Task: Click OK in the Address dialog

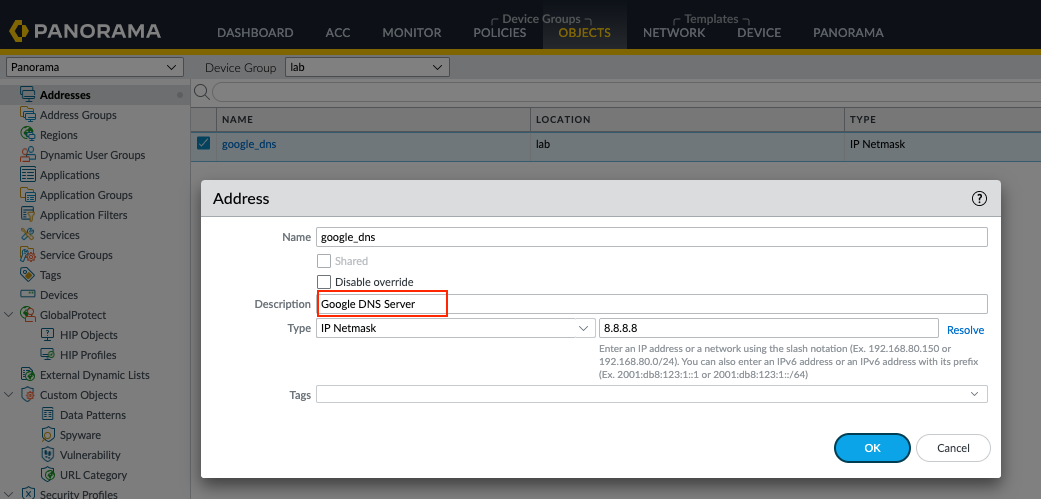Action: tap(872, 448)
